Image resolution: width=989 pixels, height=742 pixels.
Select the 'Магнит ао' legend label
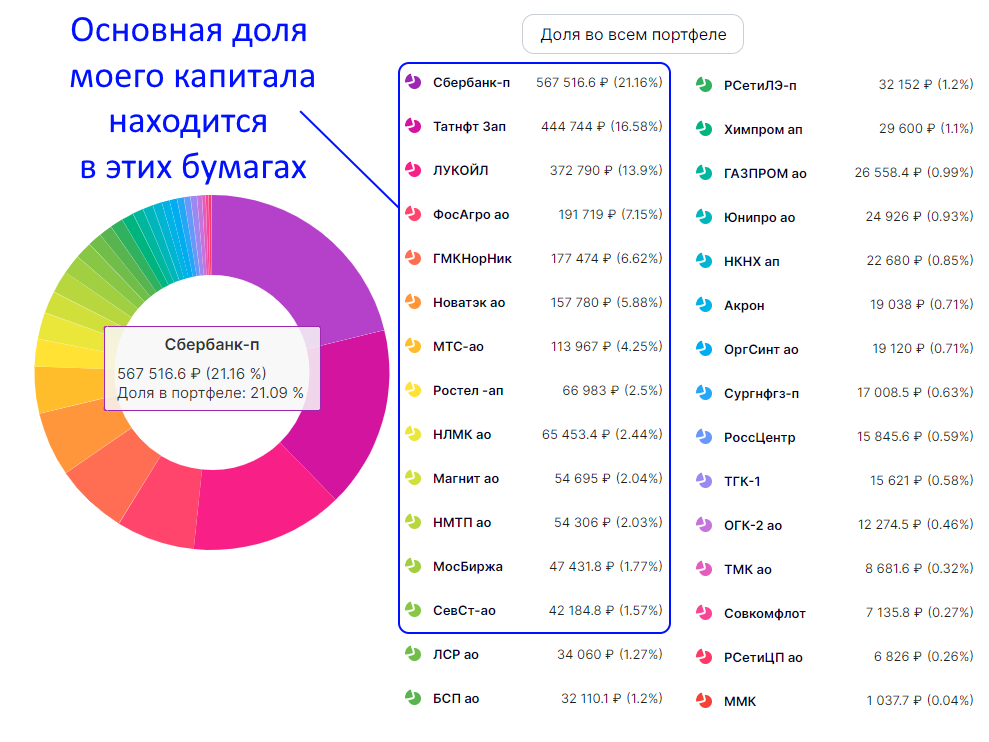(465, 478)
